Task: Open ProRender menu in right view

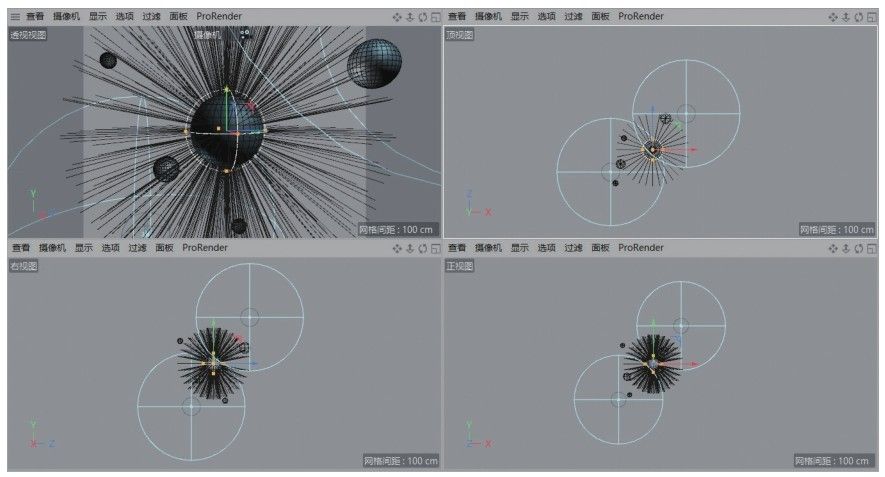Action: 205,248
